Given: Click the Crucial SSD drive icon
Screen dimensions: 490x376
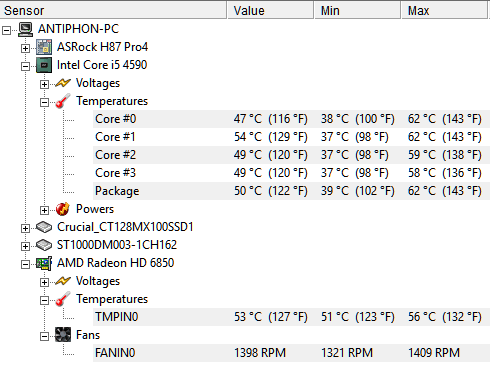Looking at the screenshot, I should (x=44, y=227).
